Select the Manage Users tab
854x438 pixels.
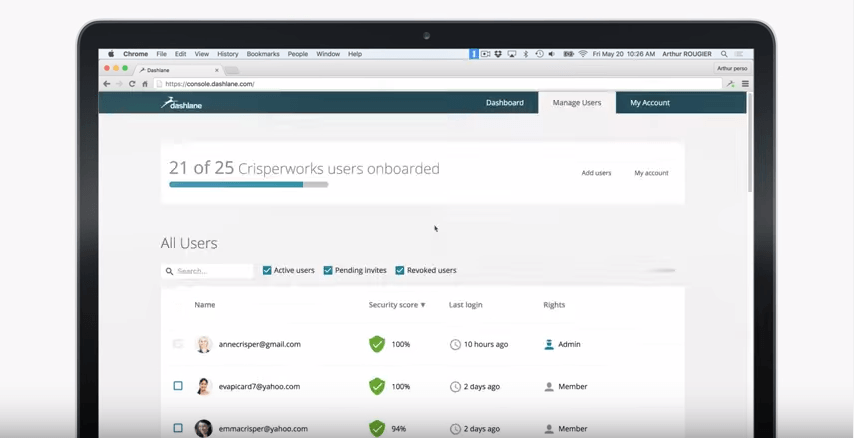tap(577, 102)
